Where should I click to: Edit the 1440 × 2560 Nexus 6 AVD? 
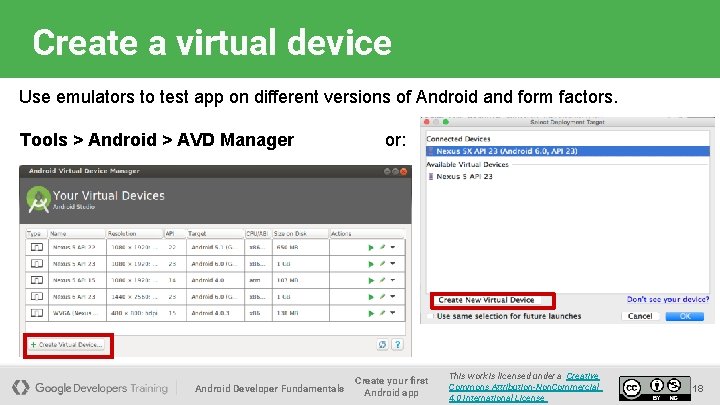(x=382, y=297)
